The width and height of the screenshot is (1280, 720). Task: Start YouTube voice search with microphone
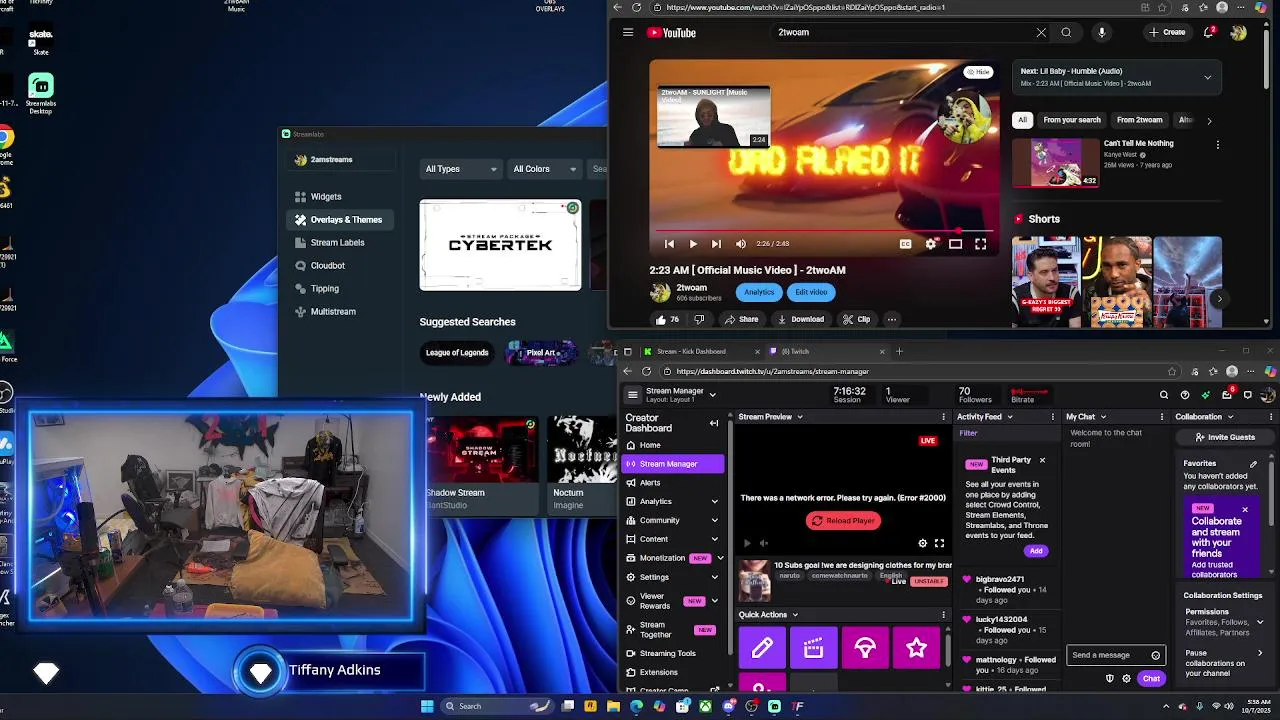click(x=1102, y=32)
